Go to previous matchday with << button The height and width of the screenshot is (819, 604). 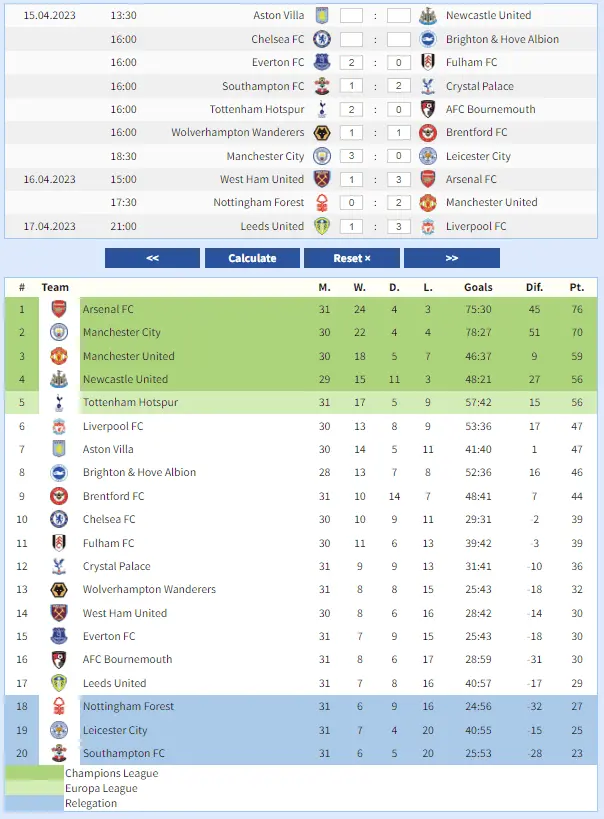coord(152,258)
